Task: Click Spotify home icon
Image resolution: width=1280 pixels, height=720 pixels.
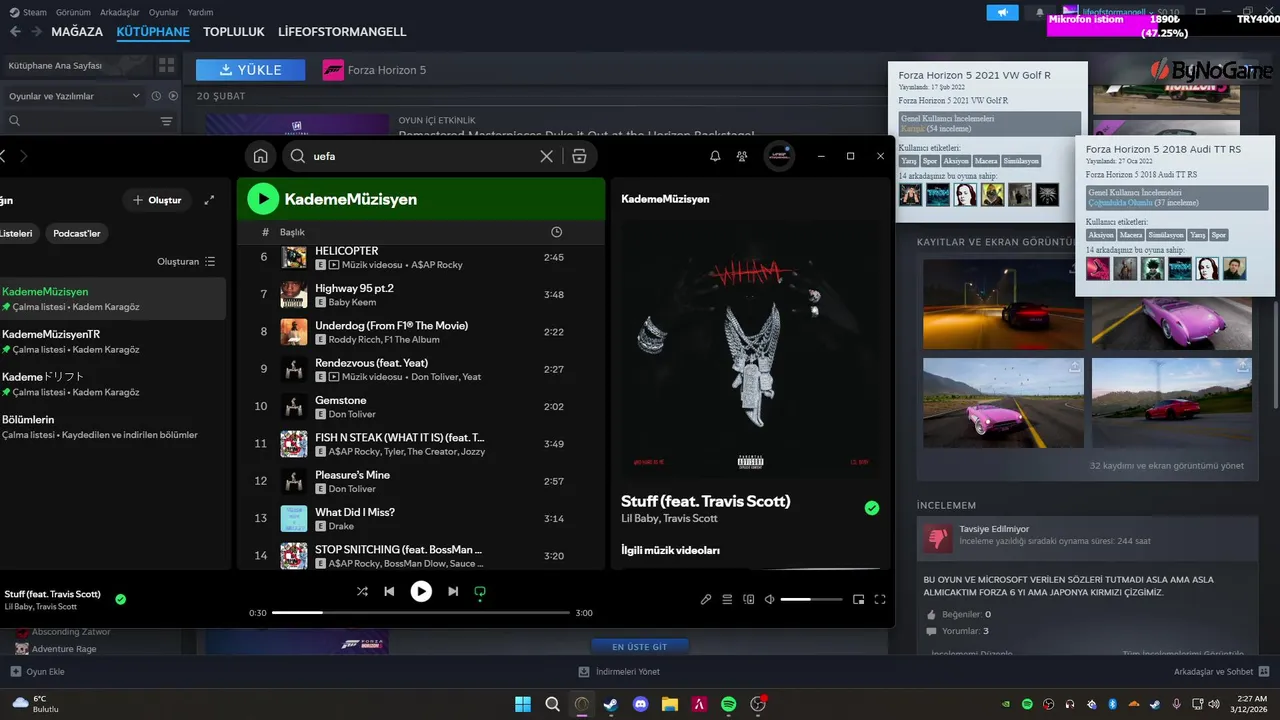Action: point(260,156)
